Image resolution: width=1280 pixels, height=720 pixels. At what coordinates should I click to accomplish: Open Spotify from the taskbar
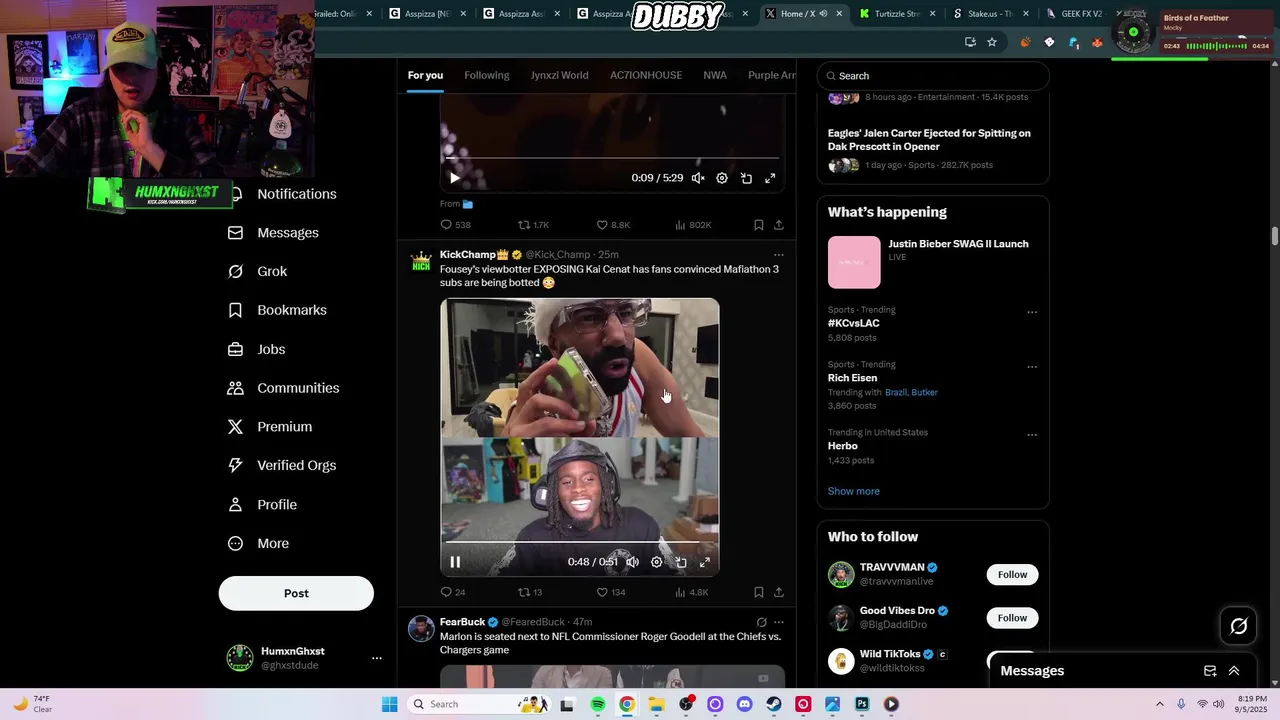[598, 704]
